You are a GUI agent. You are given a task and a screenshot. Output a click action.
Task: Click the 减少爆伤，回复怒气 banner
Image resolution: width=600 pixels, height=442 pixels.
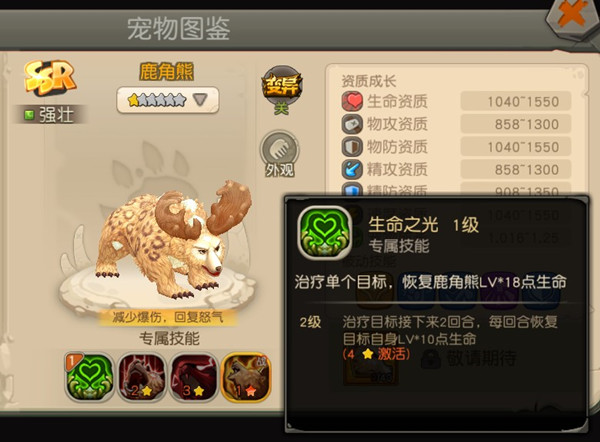pos(168,317)
